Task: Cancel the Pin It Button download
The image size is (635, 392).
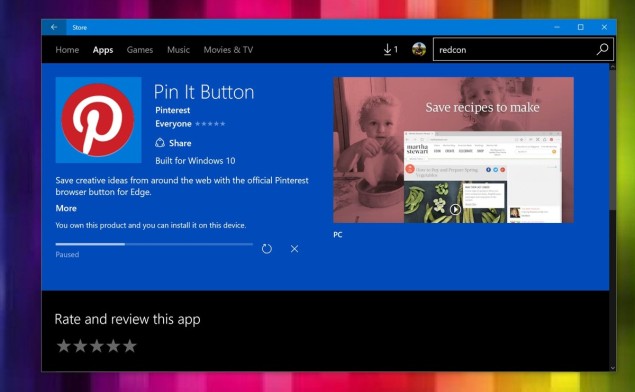Action: (x=294, y=249)
